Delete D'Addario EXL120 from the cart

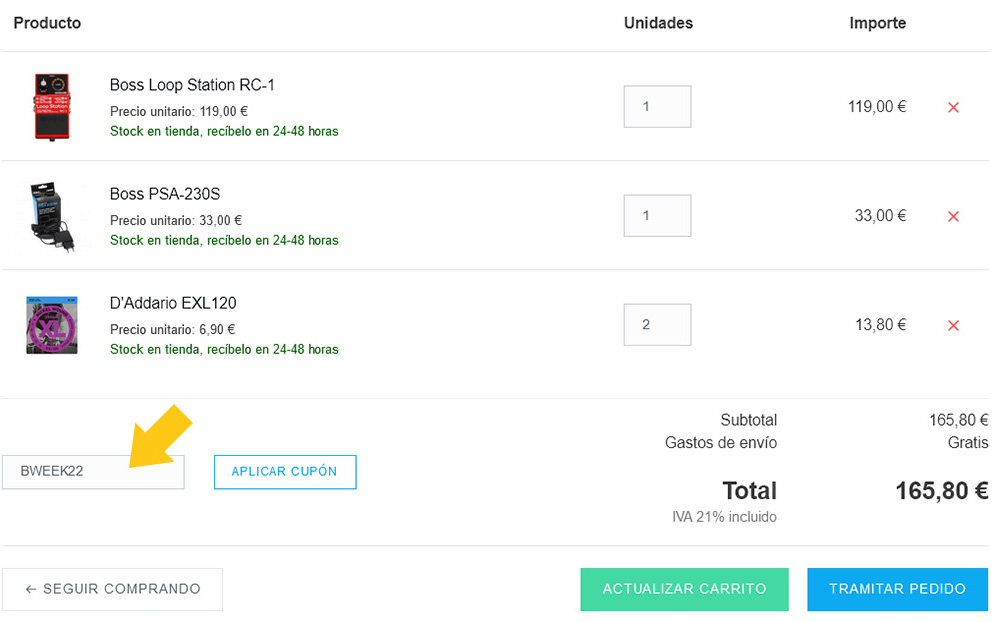coord(953,325)
